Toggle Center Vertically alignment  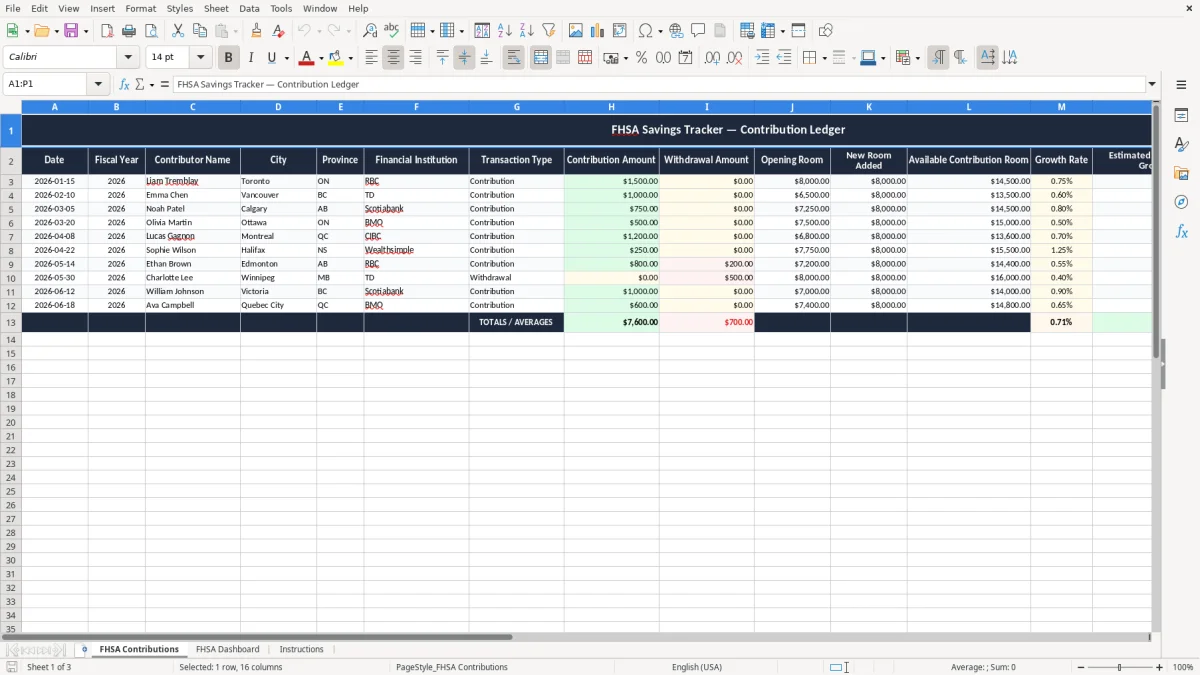(464, 58)
